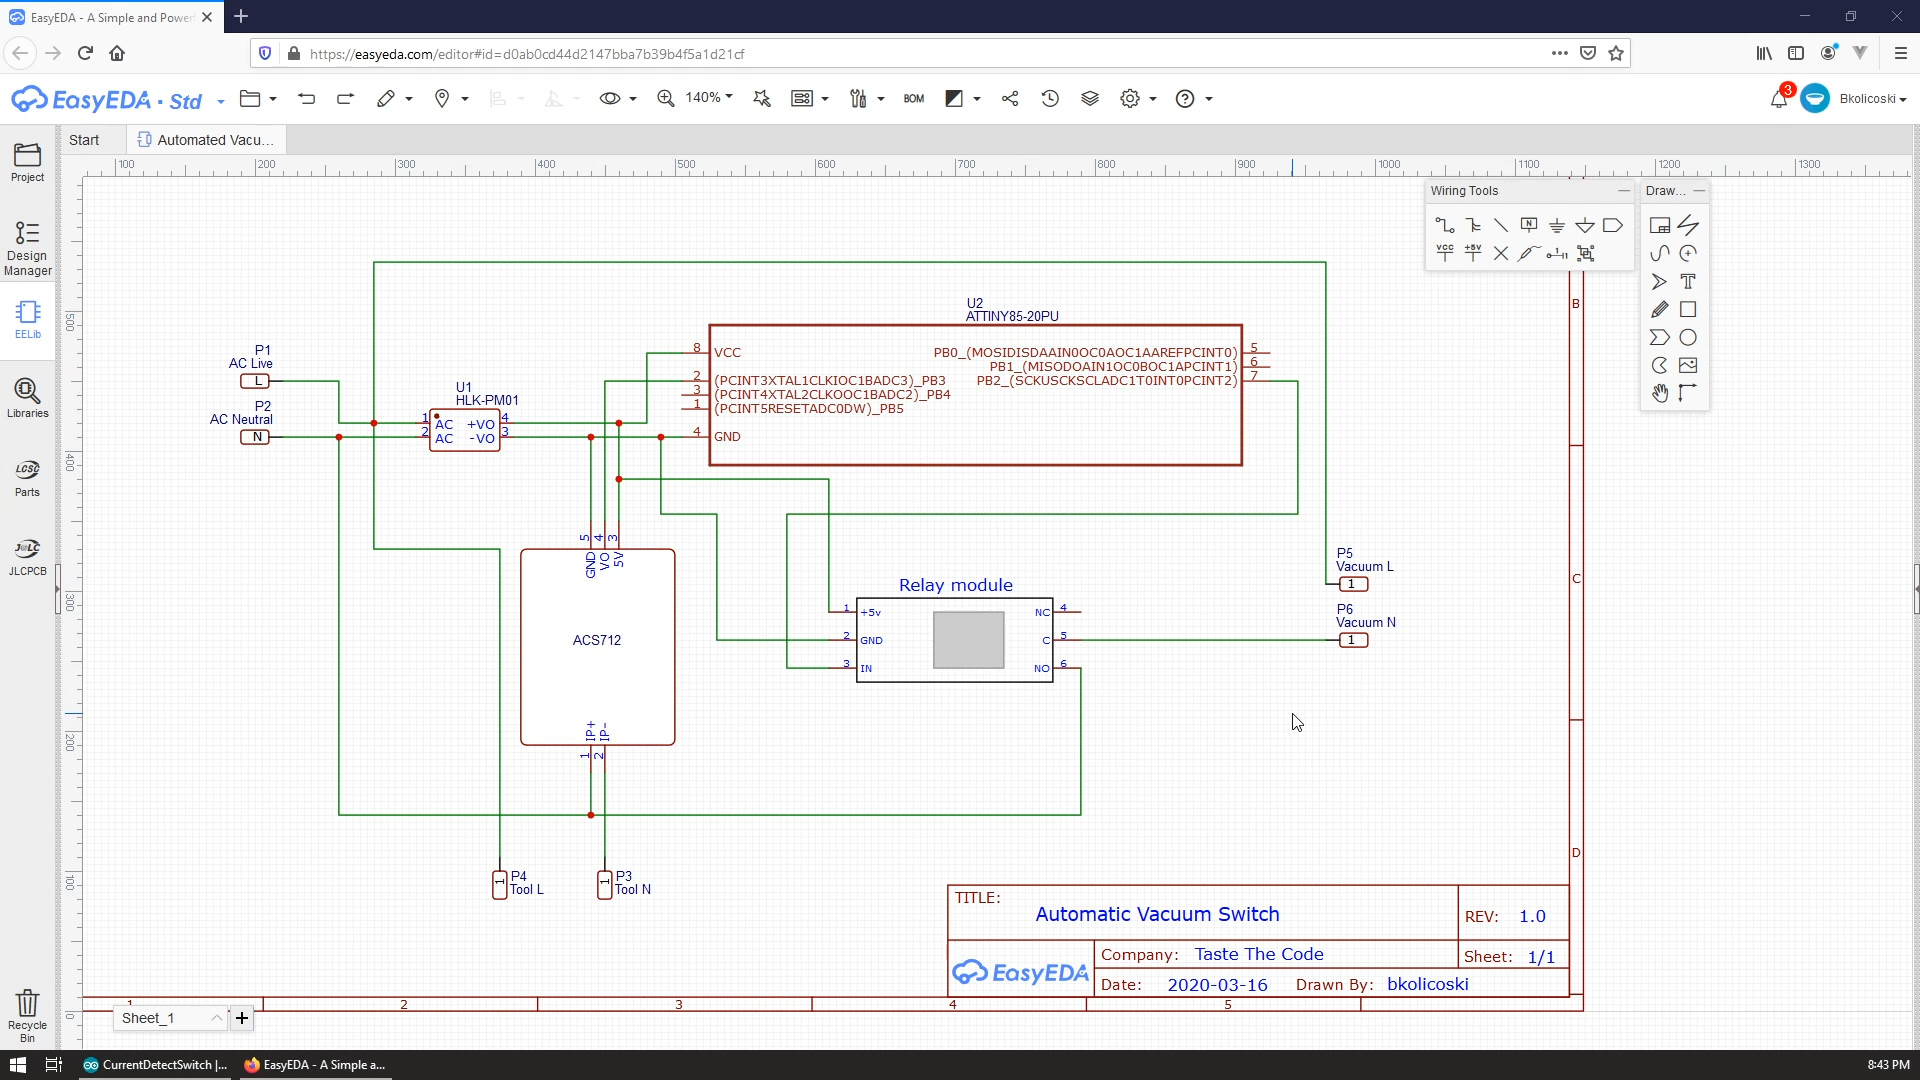Screen dimensions: 1920x1080
Task: Place a Net Label using Wiring Tools
Action: tap(1529, 224)
